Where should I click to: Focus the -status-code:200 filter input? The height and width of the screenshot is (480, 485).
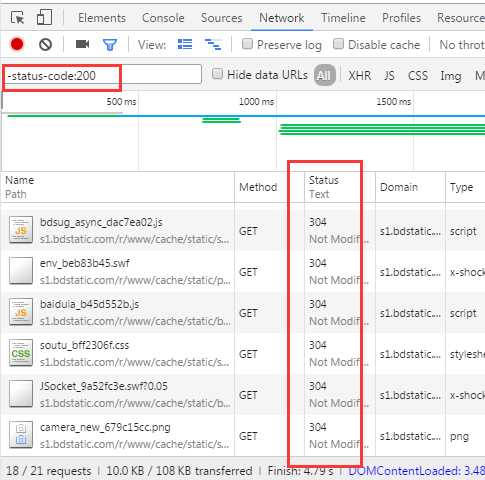click(x=102, y=76)
